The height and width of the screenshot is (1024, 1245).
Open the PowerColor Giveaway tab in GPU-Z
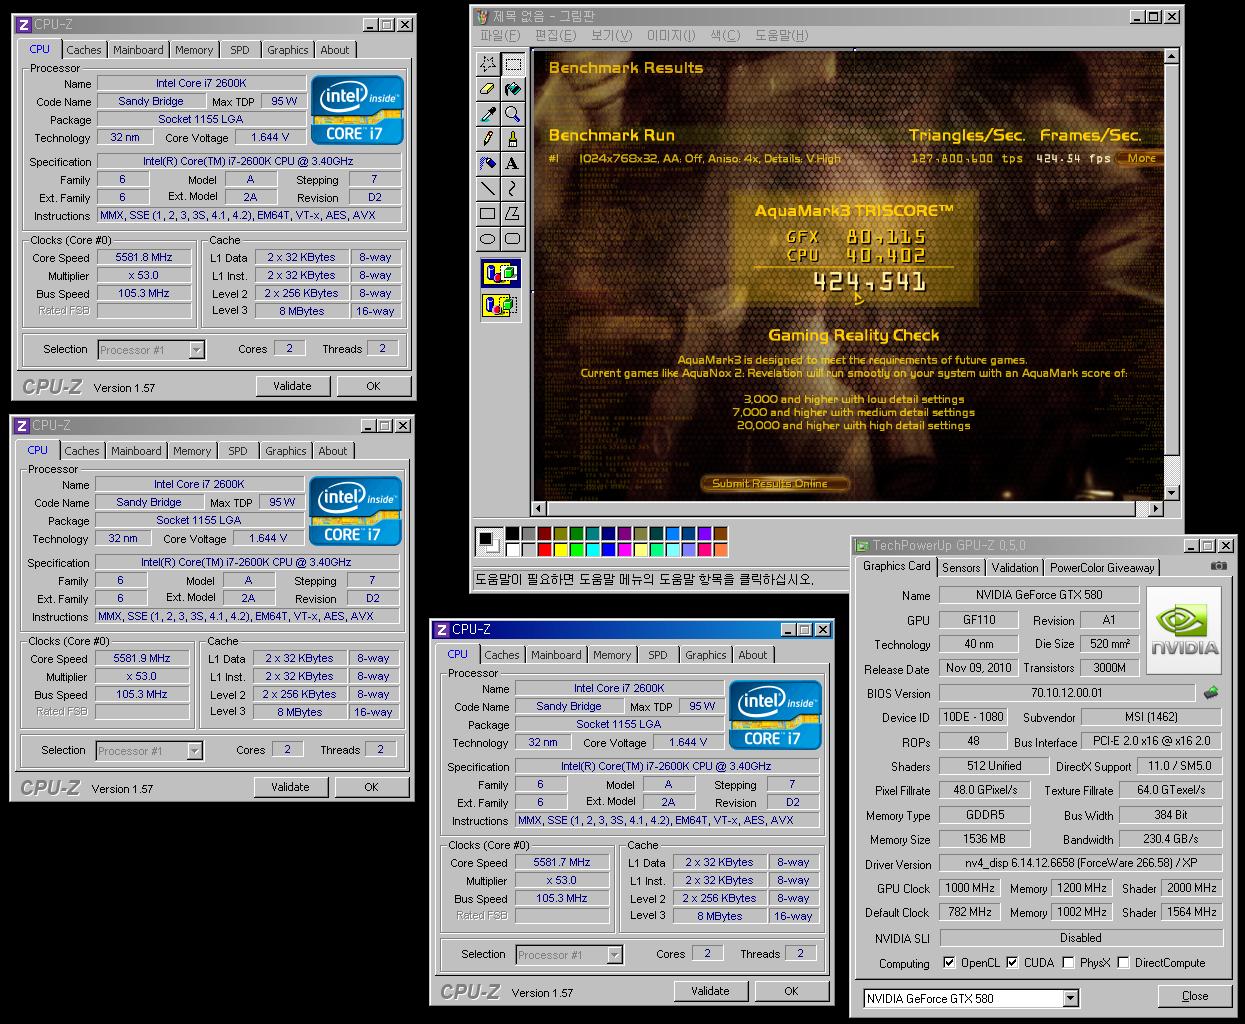[x=1101, y=567]
